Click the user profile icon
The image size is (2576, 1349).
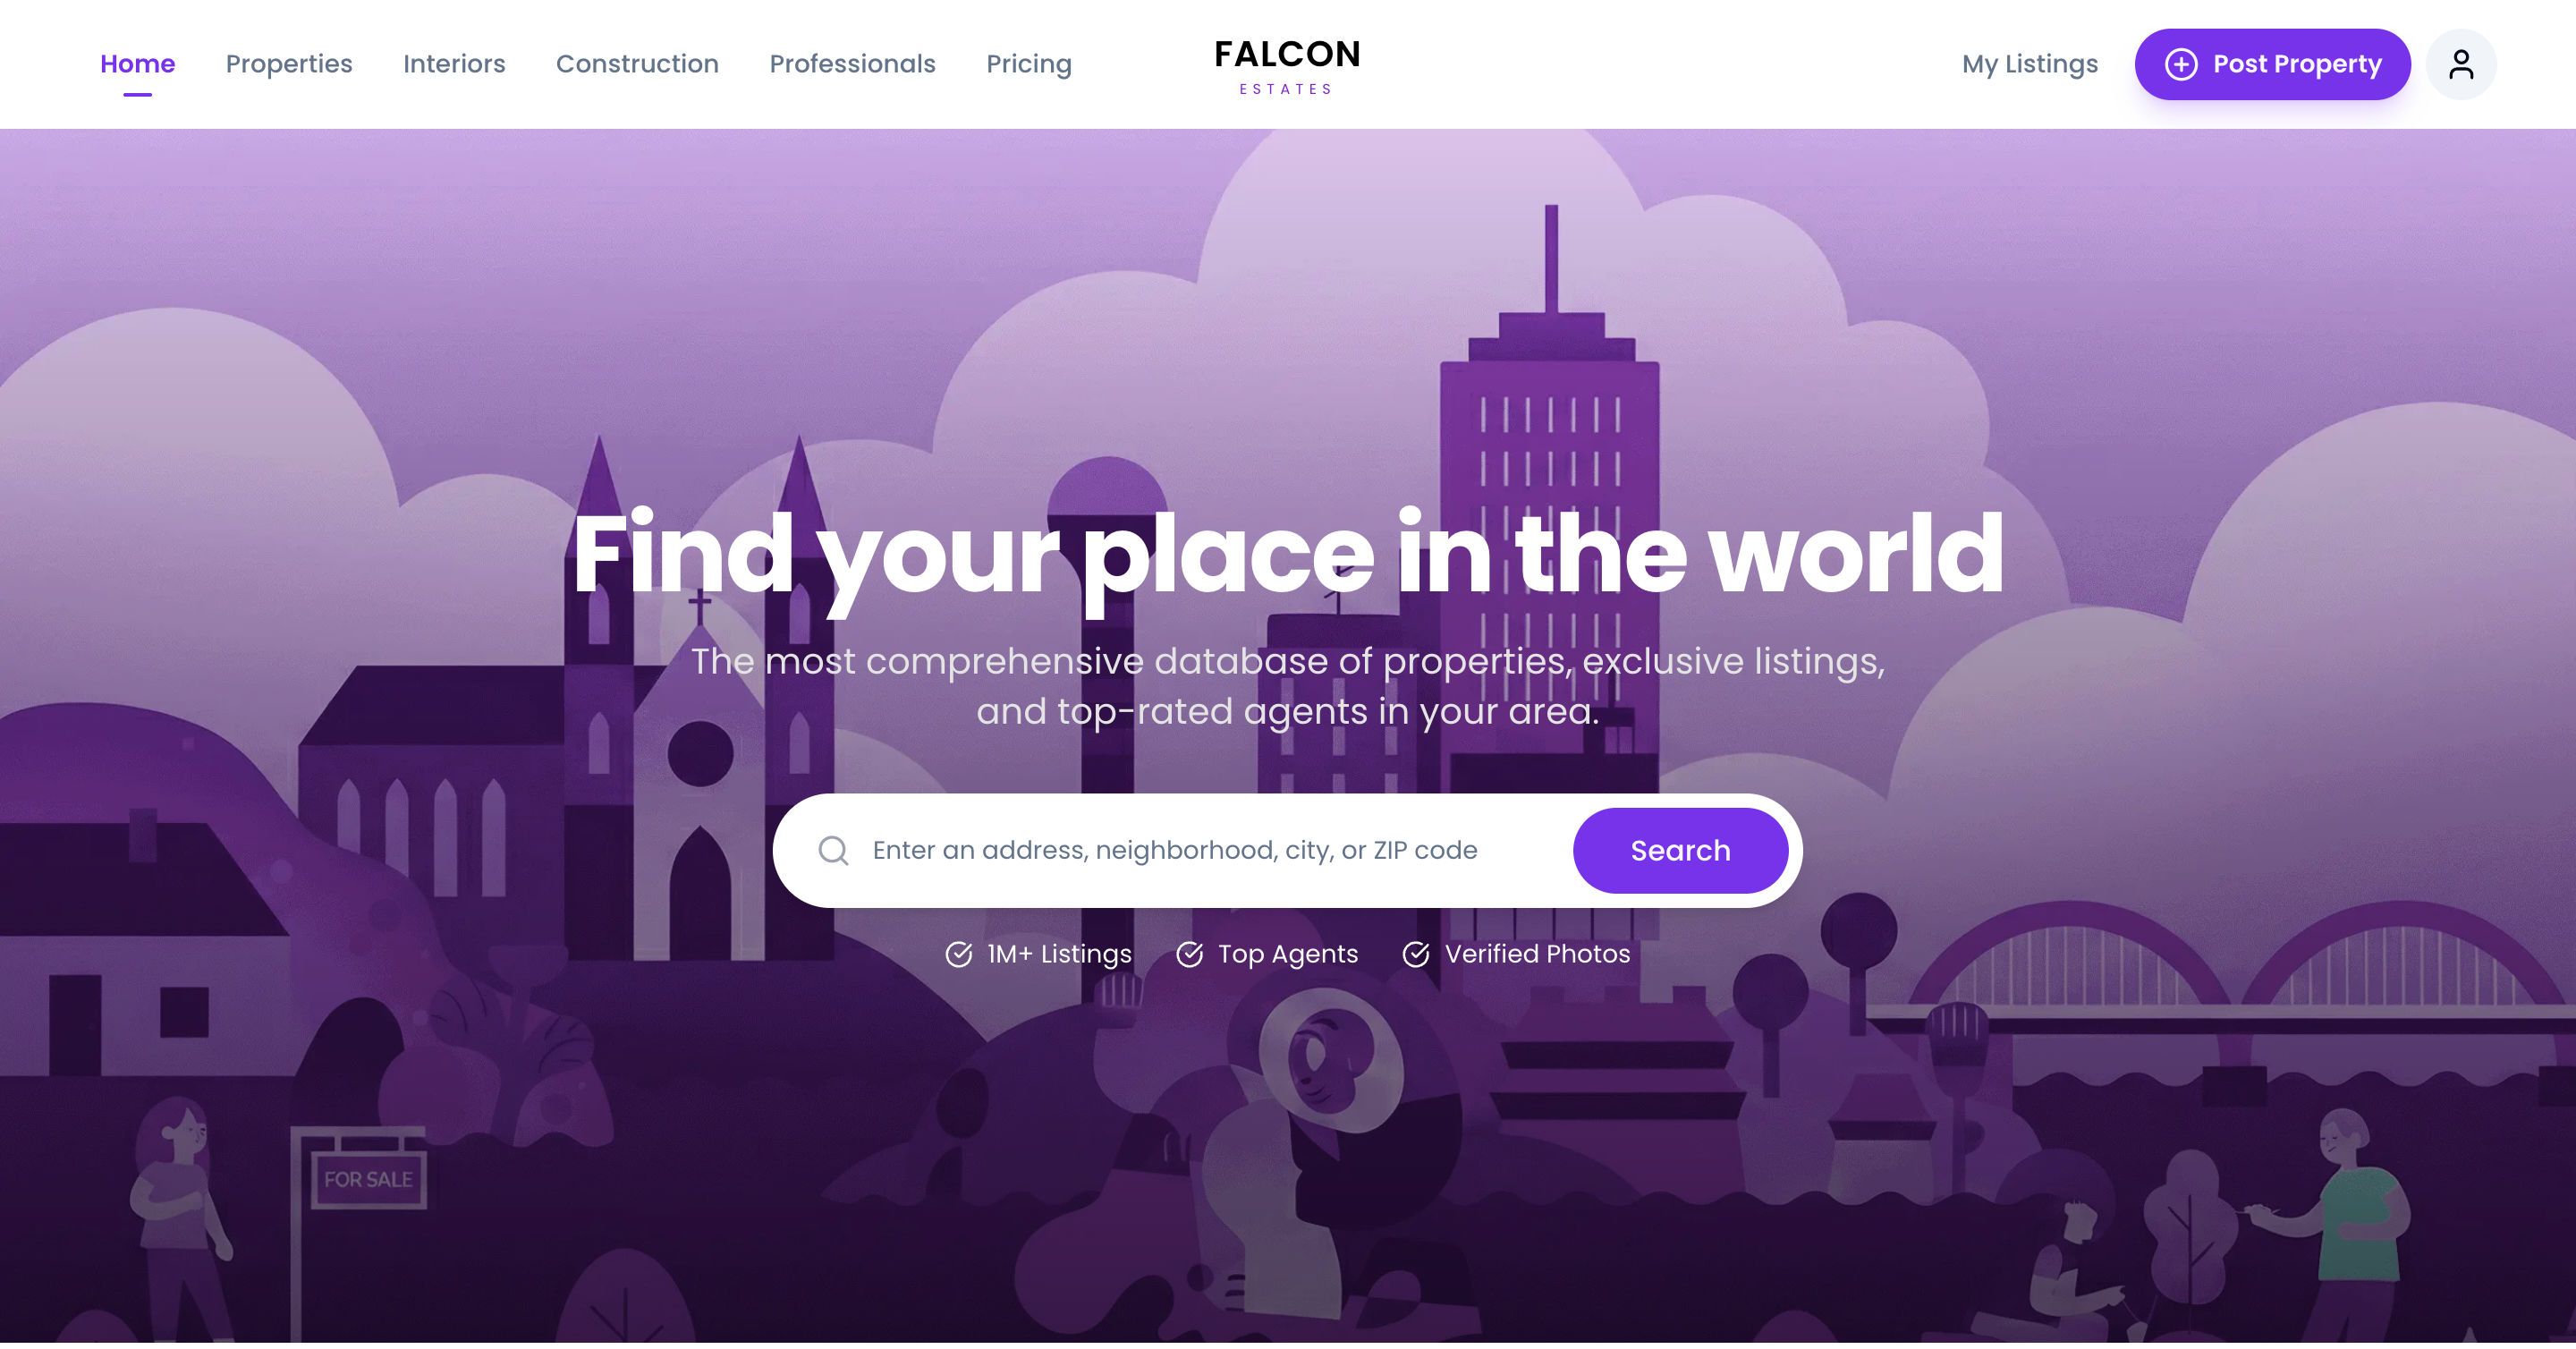point(2461,64)
